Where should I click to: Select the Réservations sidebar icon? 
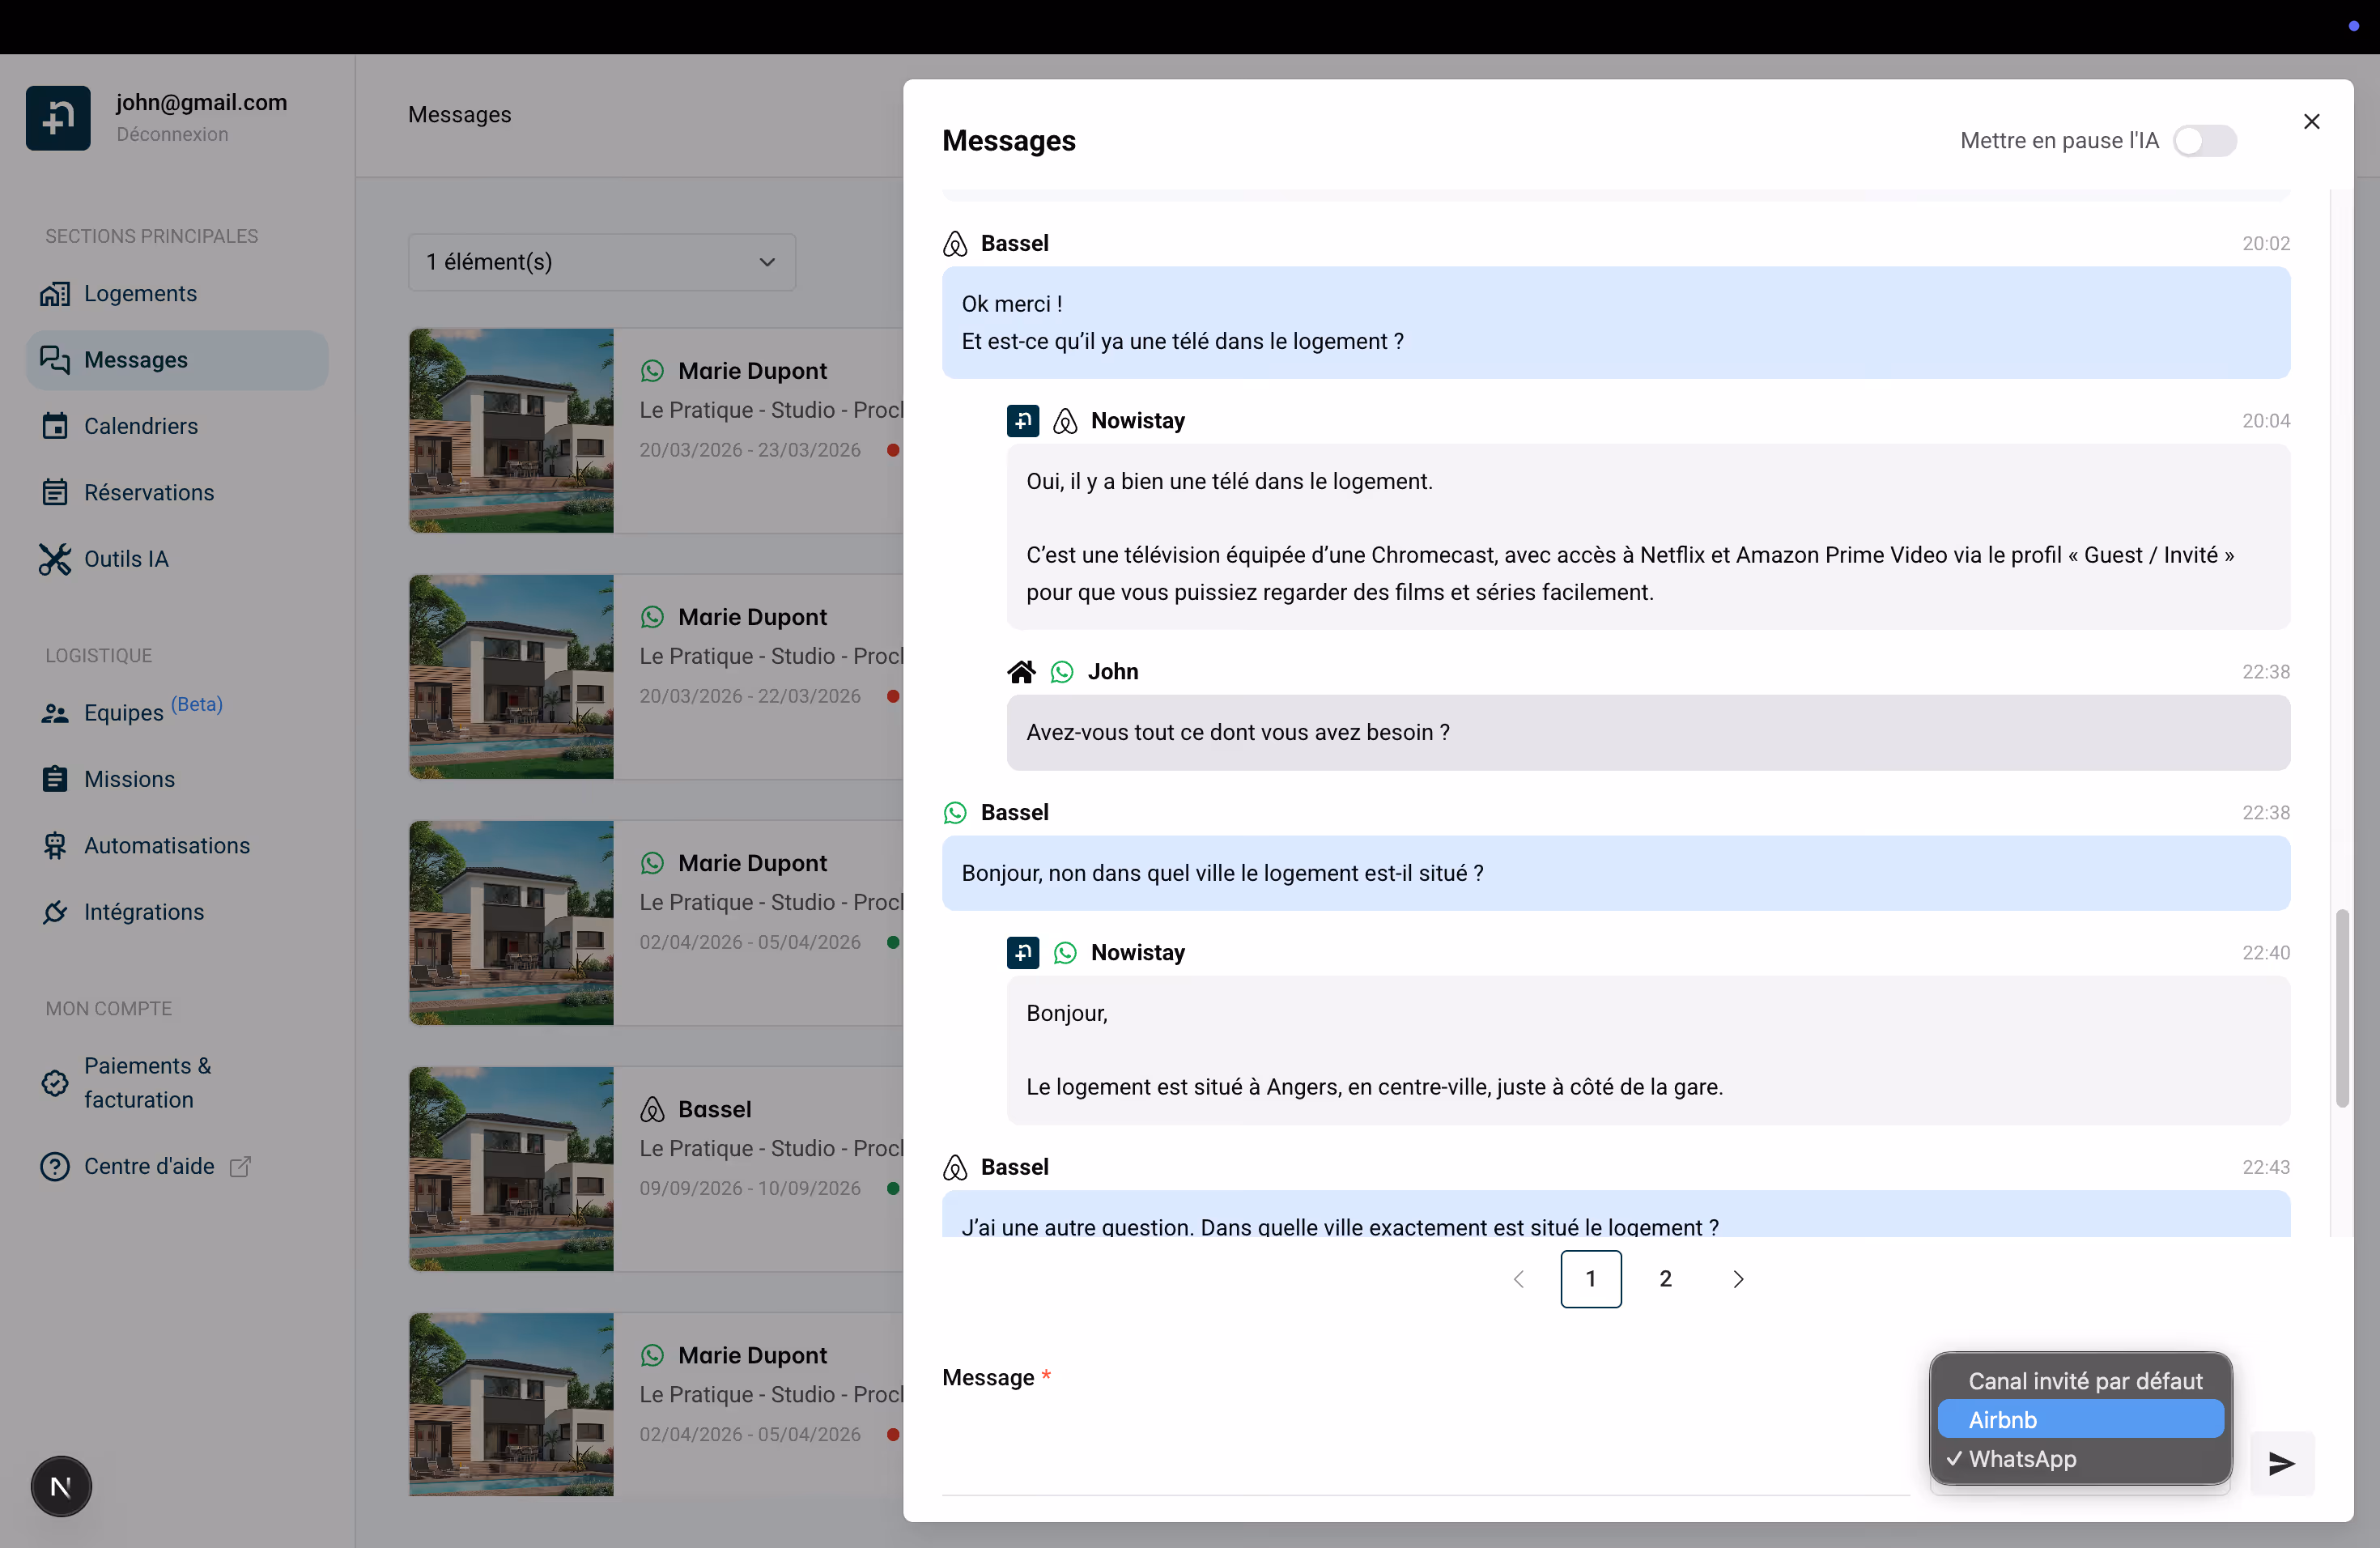coord(56,492)
